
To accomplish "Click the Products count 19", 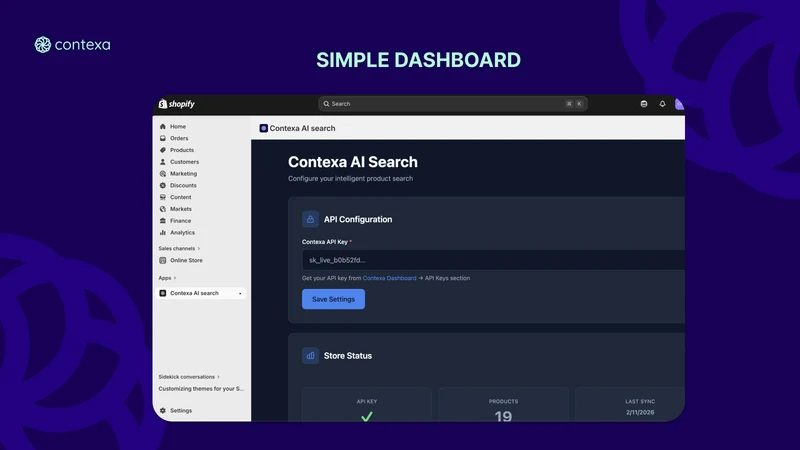I will (x=503, y=416).
